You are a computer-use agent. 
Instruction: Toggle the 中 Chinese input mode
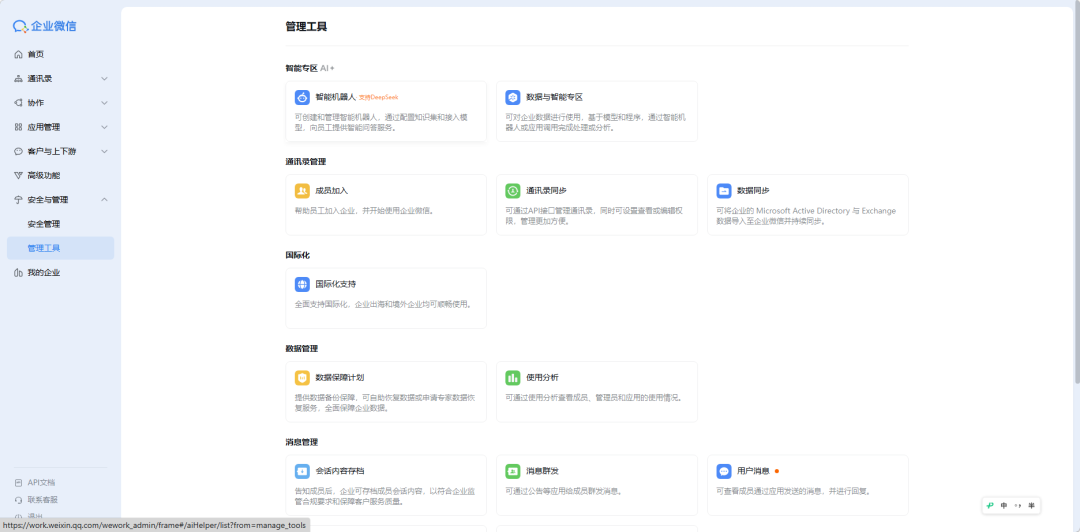1004,506
